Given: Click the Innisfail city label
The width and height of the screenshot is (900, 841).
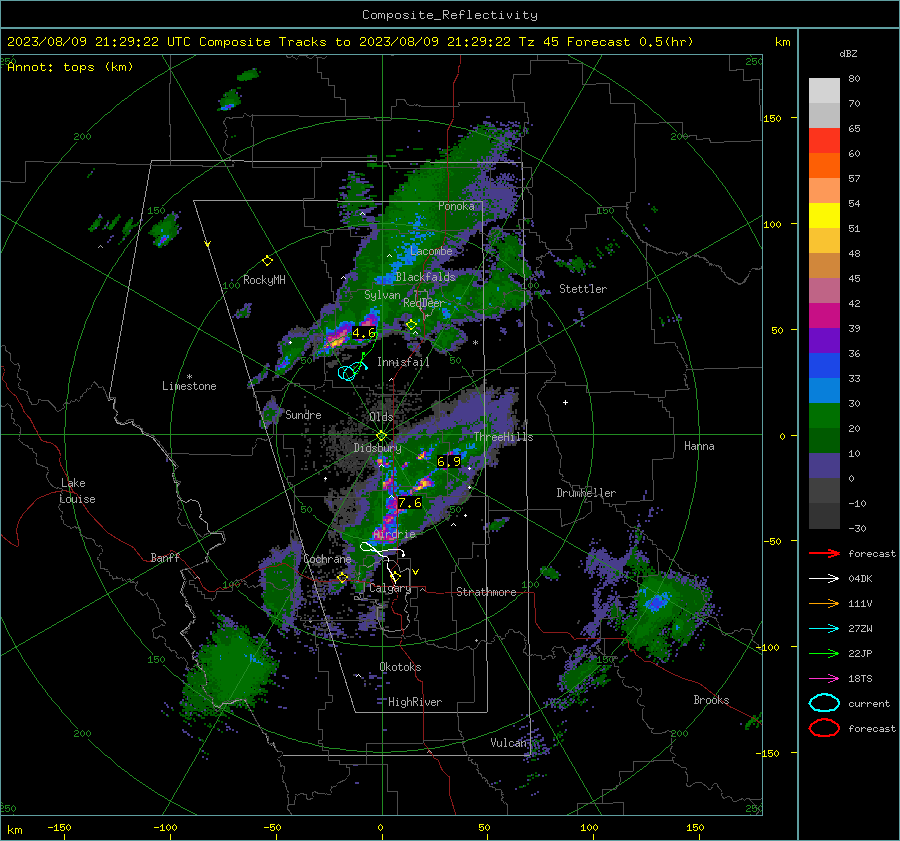Looking at the screenshot, I should point(403,362).
